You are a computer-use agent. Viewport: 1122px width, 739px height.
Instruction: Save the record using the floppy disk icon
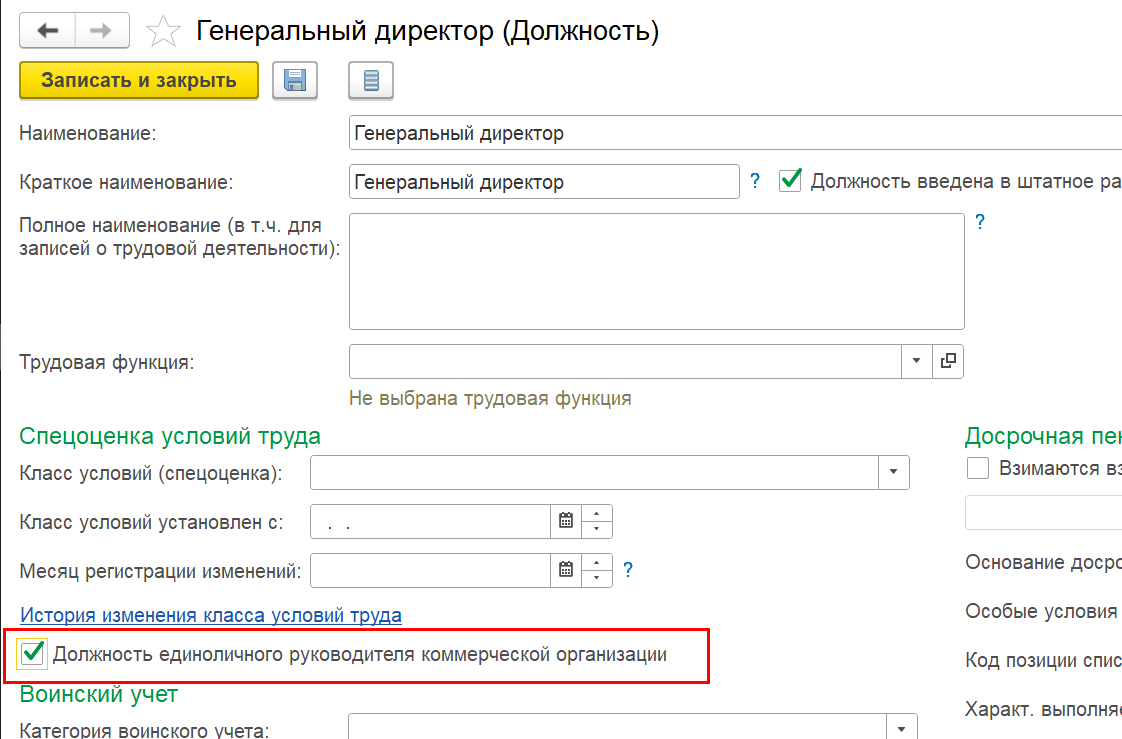[295, 81]
